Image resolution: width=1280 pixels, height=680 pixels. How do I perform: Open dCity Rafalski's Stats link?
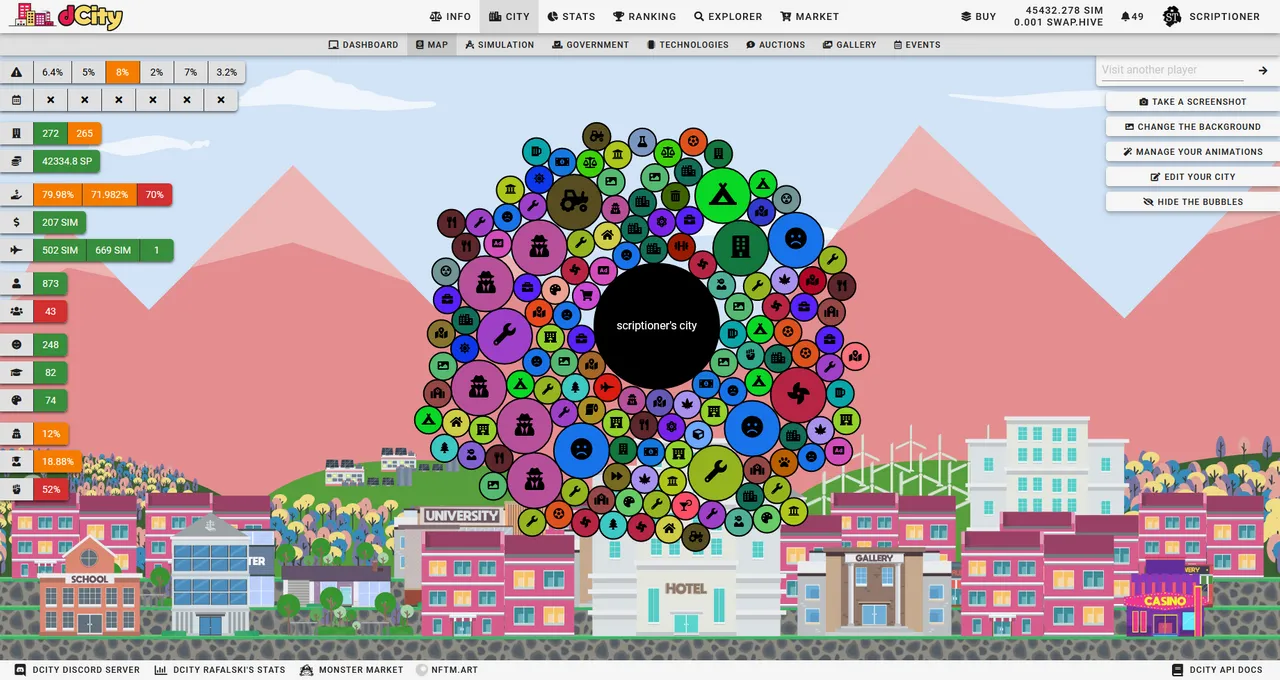pyautogui.click(x=220, y=670)
